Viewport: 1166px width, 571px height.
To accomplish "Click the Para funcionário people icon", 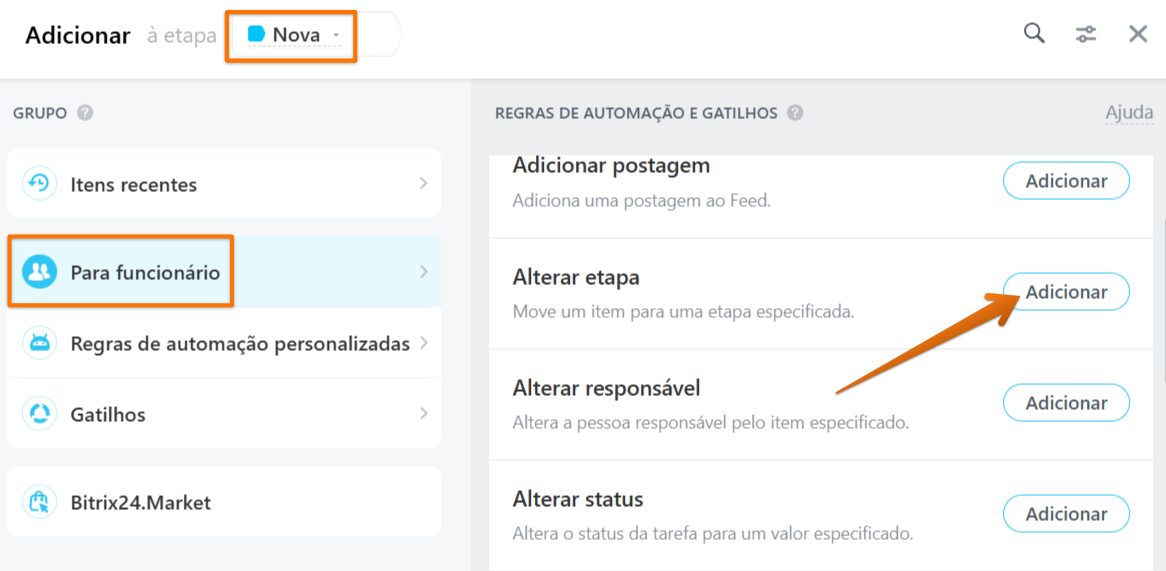I will 39,272.
